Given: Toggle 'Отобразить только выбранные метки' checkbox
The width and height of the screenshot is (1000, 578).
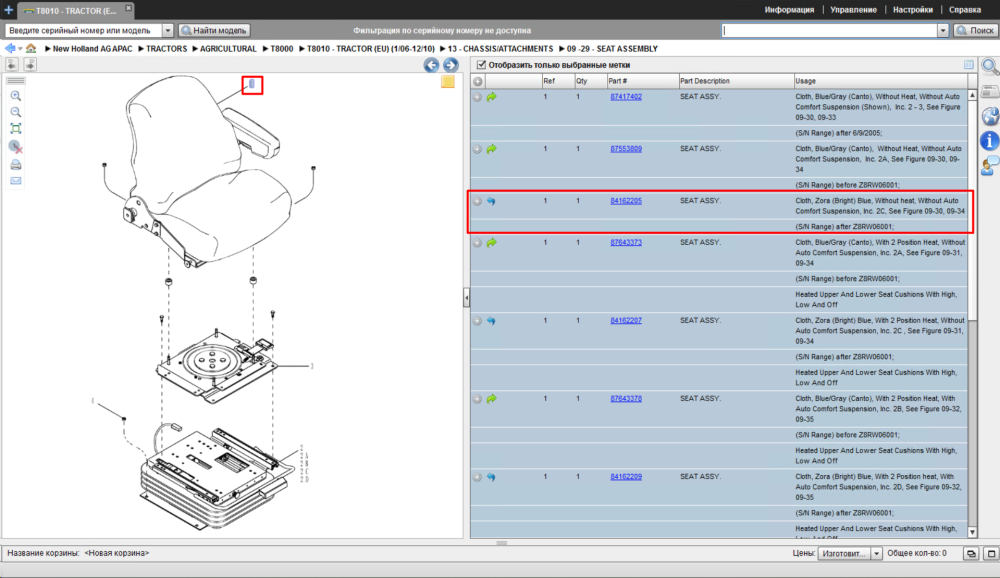Looking at the screenshot, I should (482, 65).
